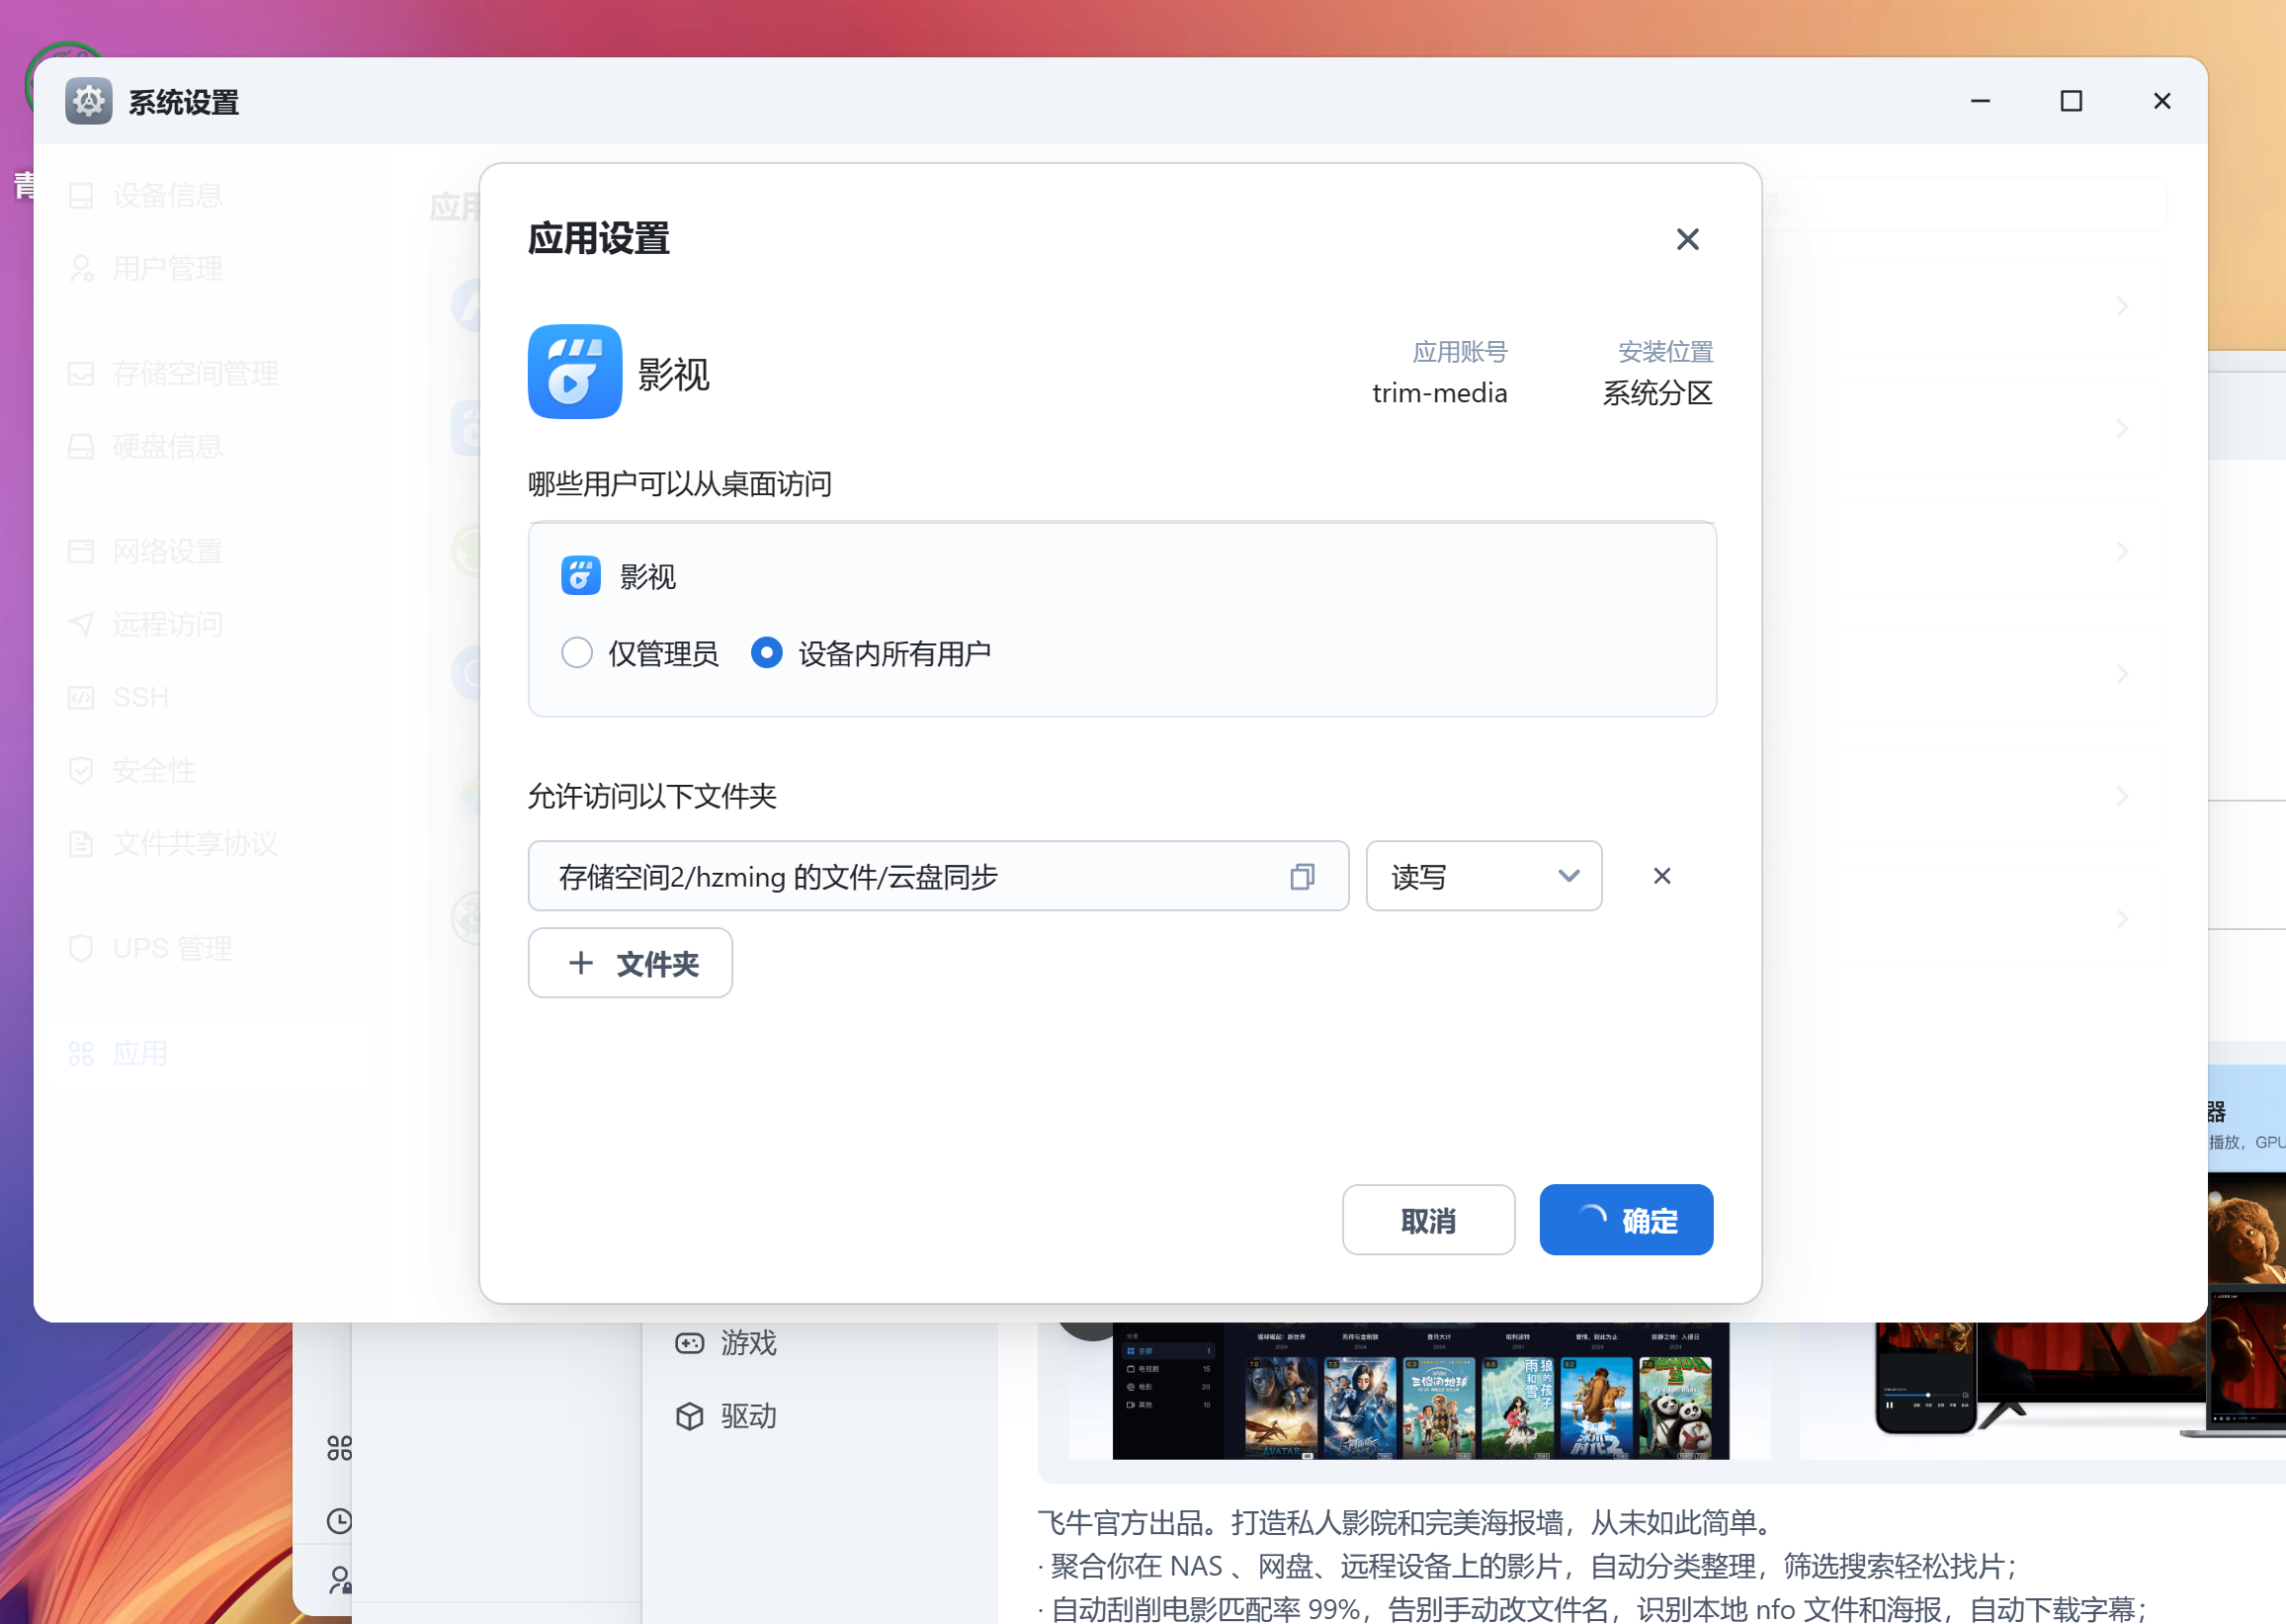Click the 安全性 shield icon
The width and height of the screenshot is (2286, 1624).
[x=81, y=771]
